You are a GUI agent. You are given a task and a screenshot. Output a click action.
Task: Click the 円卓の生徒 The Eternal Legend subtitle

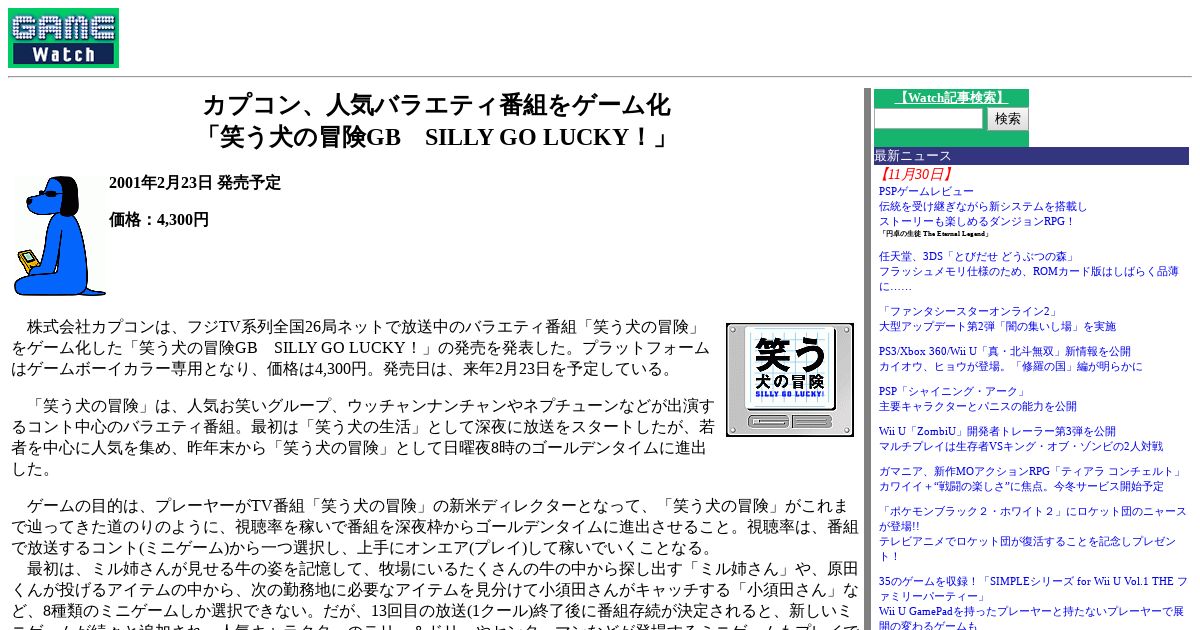tap(935, 234)
